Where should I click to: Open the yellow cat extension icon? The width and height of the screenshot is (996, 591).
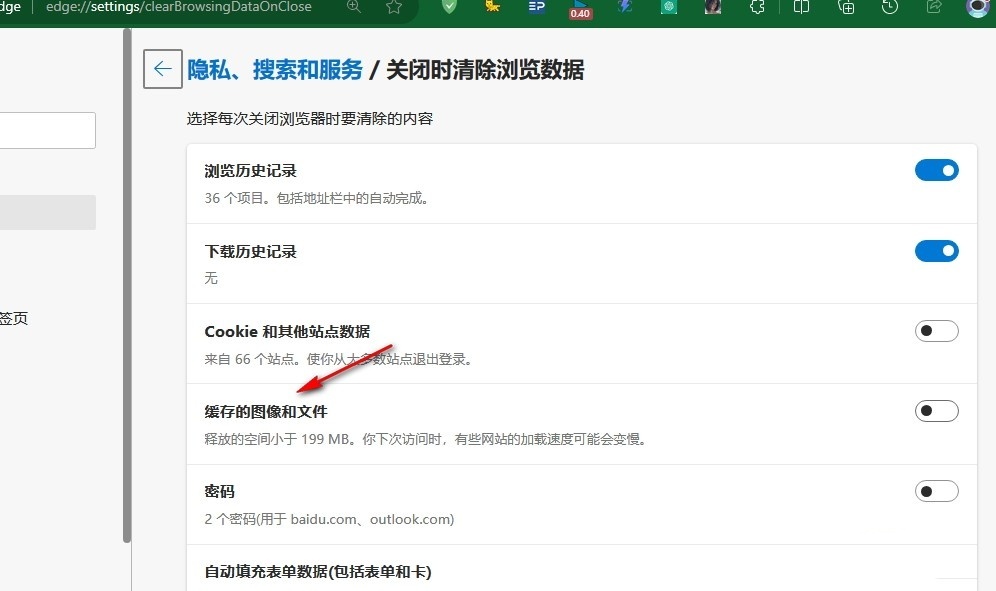coord(492,7)
